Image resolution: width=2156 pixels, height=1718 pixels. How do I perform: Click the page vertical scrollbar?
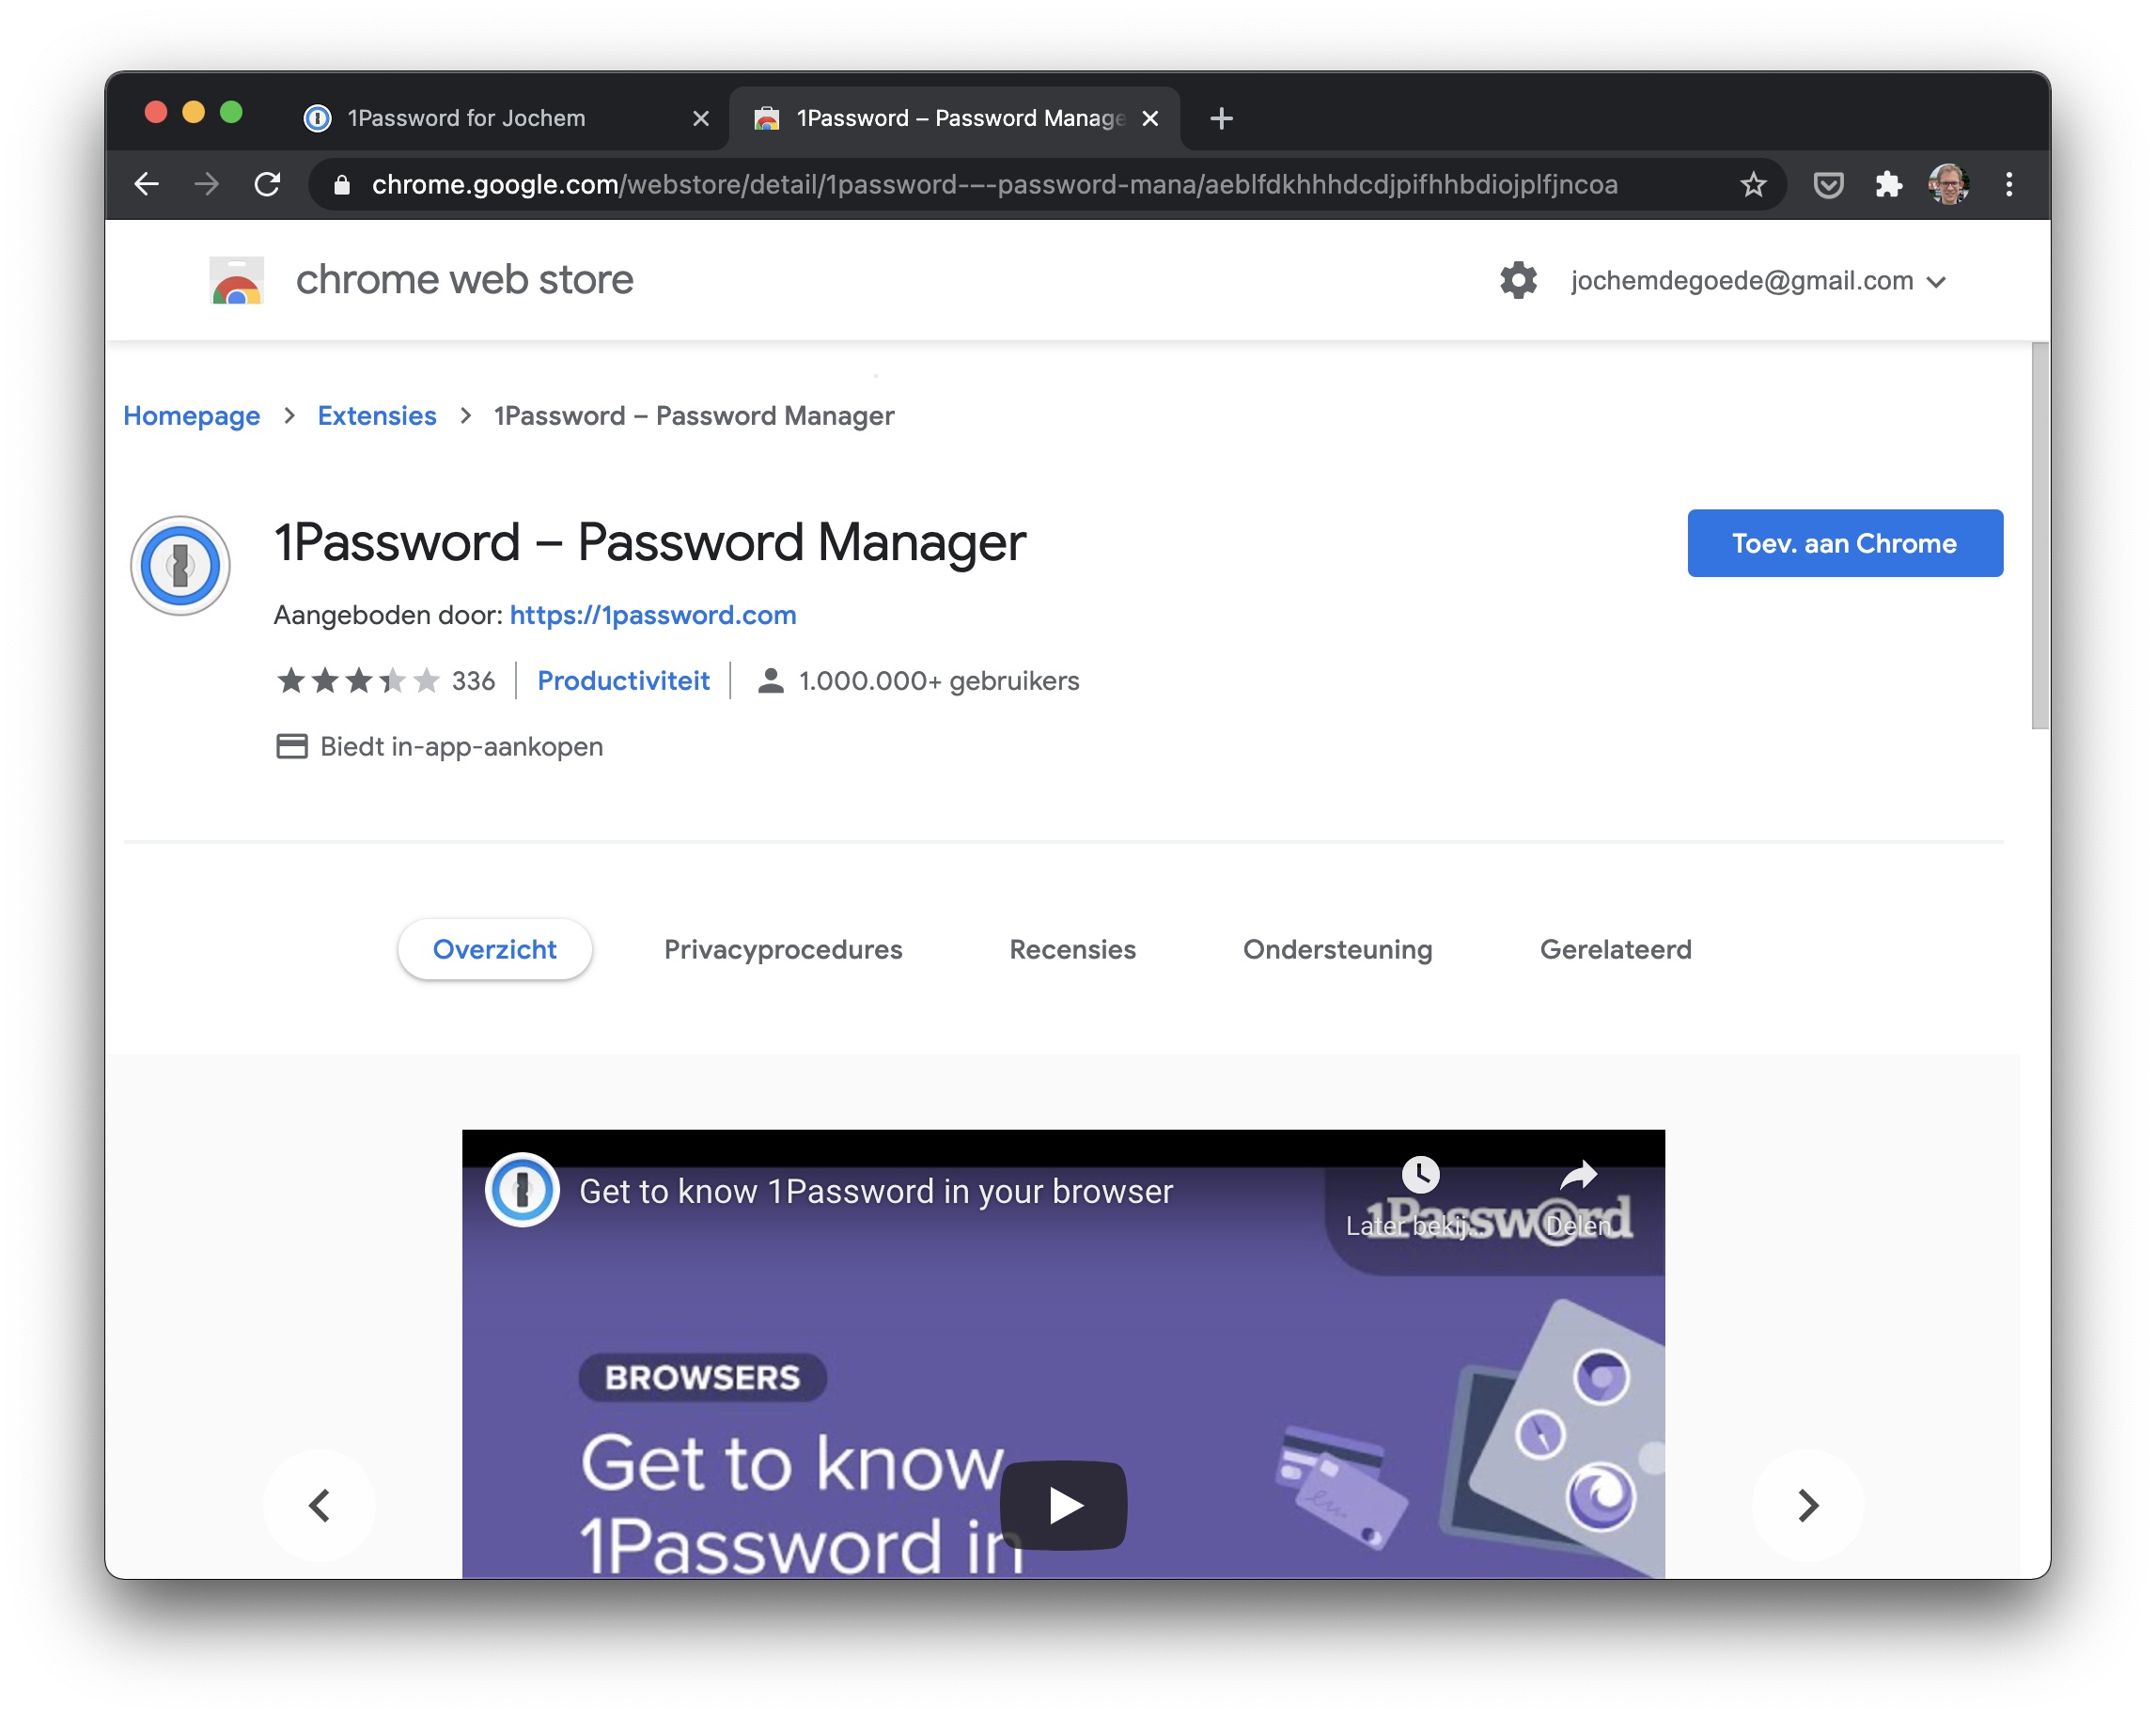[2040, 535]
